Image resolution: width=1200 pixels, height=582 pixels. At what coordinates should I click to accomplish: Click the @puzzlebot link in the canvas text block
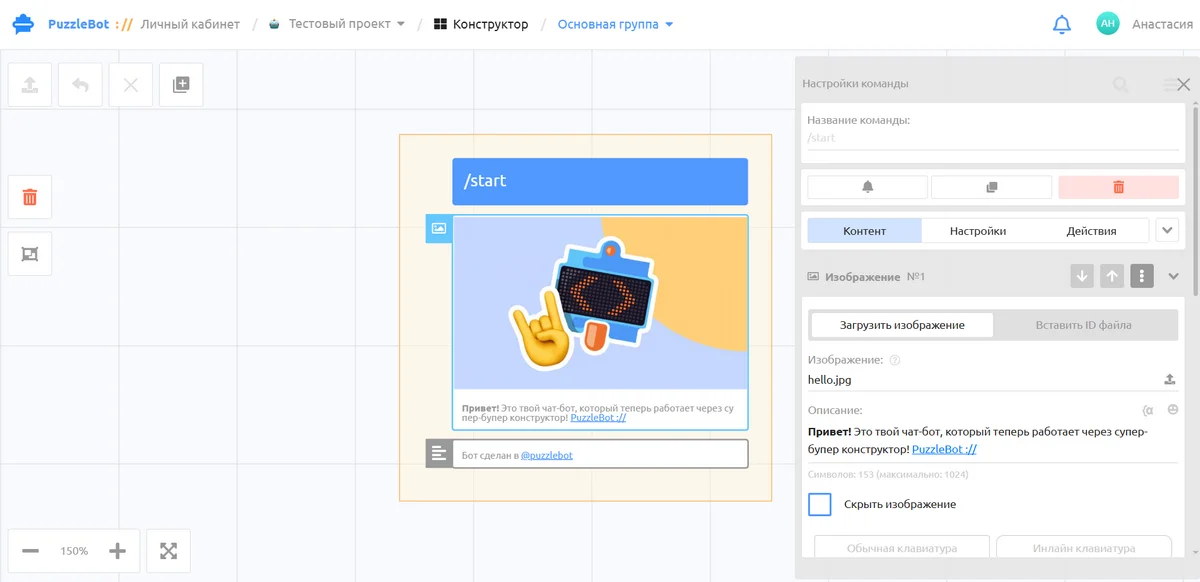tap(547, 455)
